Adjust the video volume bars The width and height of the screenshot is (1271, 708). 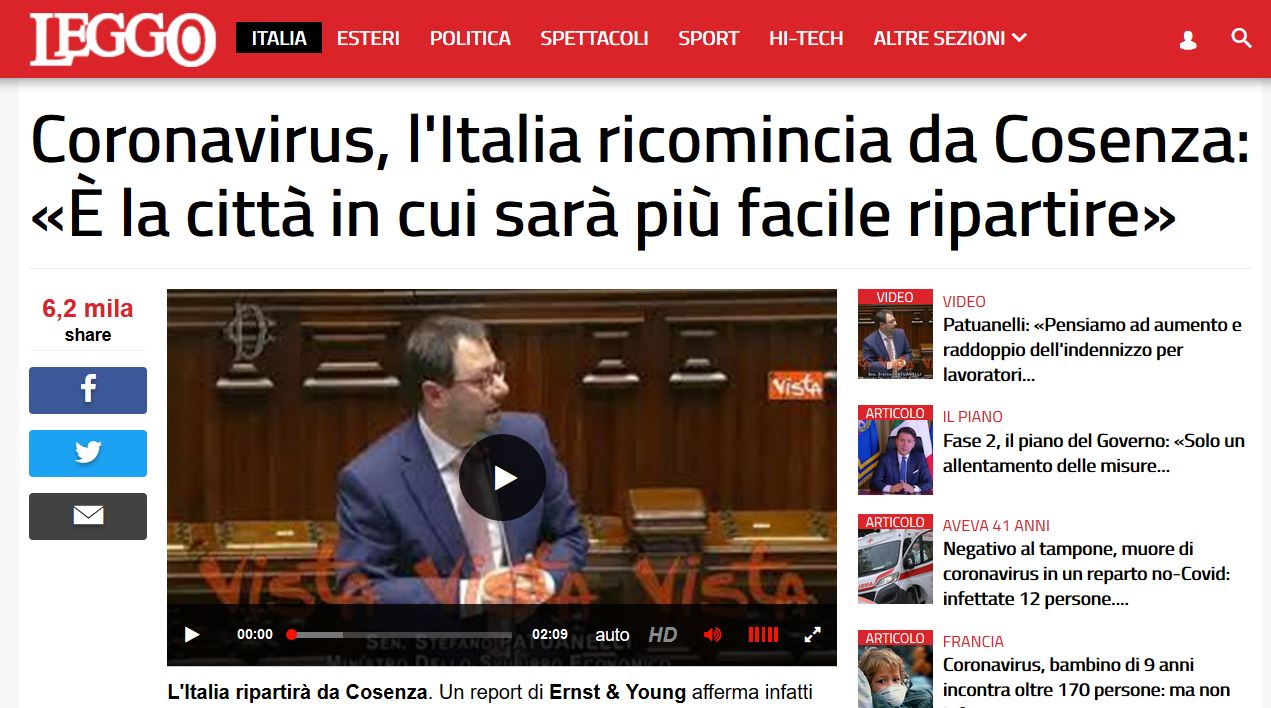pyautogui.click(x=763, y=634)
